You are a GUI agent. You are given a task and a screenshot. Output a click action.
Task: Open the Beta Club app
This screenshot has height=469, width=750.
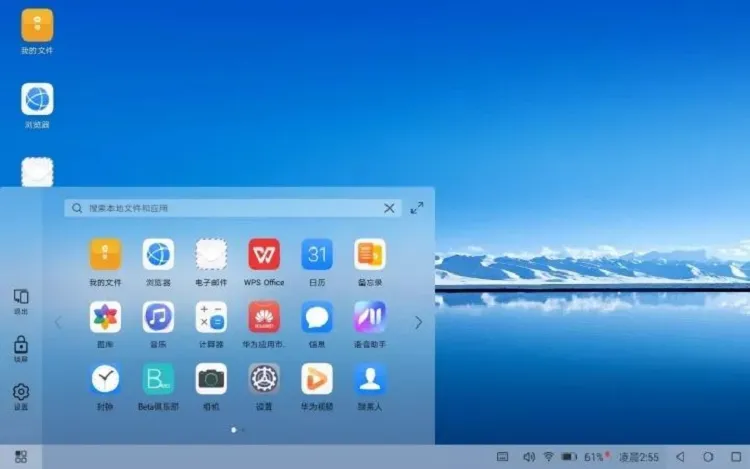coord(158,379)
